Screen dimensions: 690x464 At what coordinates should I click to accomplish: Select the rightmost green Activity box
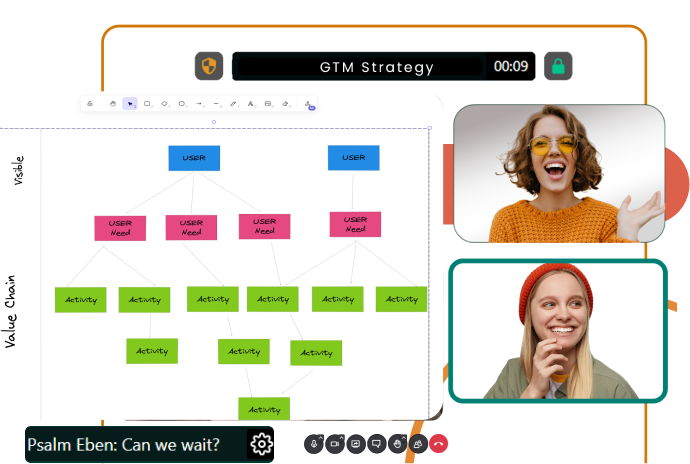click(x=401, y=299)
